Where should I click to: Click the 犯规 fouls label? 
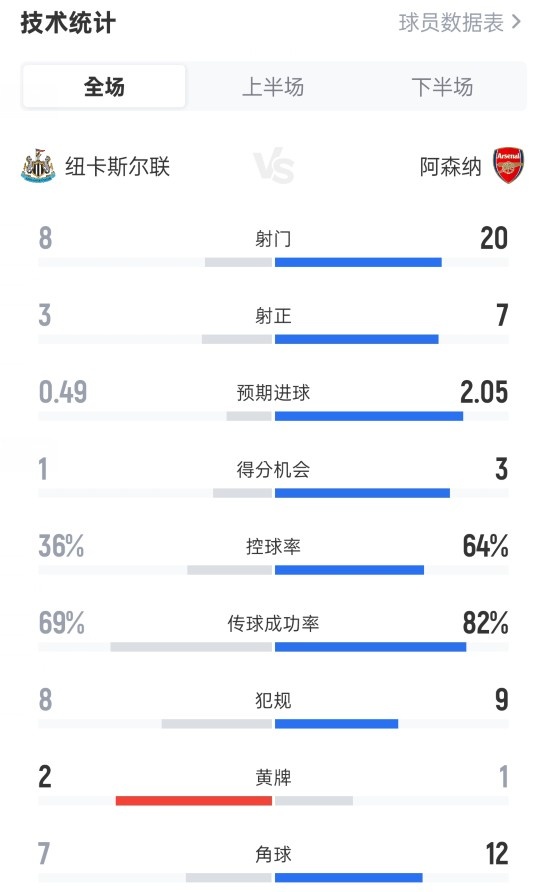click(x=274, y=700)
